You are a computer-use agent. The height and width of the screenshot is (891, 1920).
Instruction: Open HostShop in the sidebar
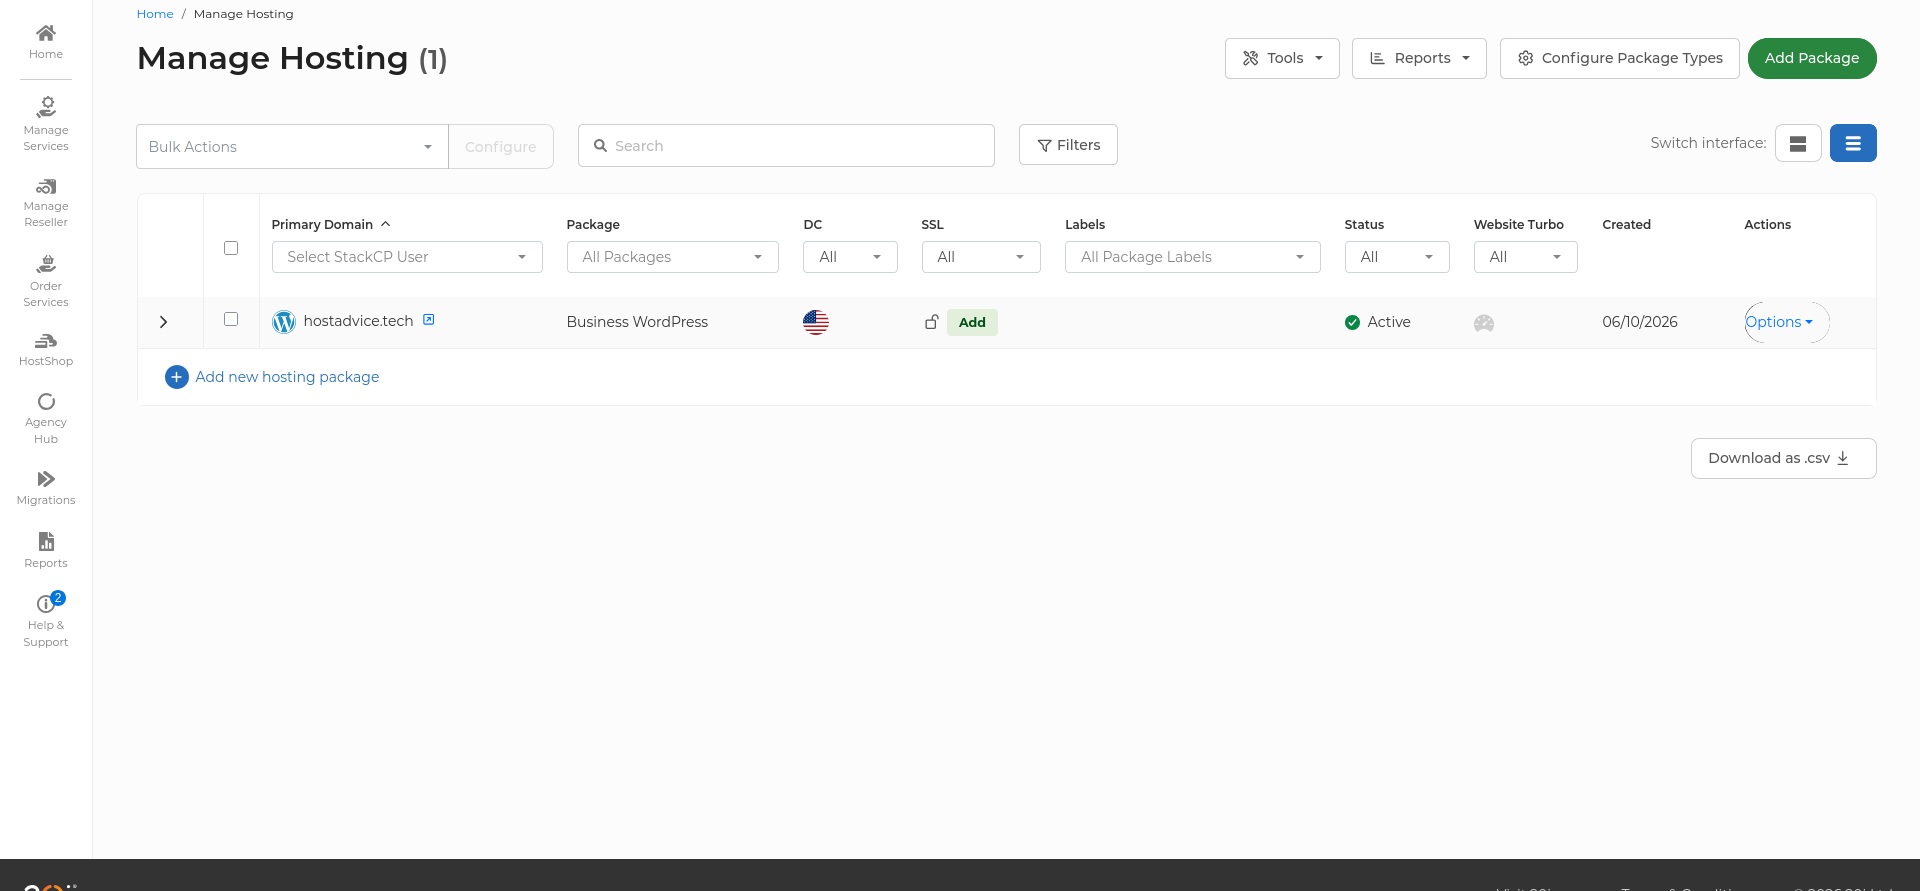(46, 350)
